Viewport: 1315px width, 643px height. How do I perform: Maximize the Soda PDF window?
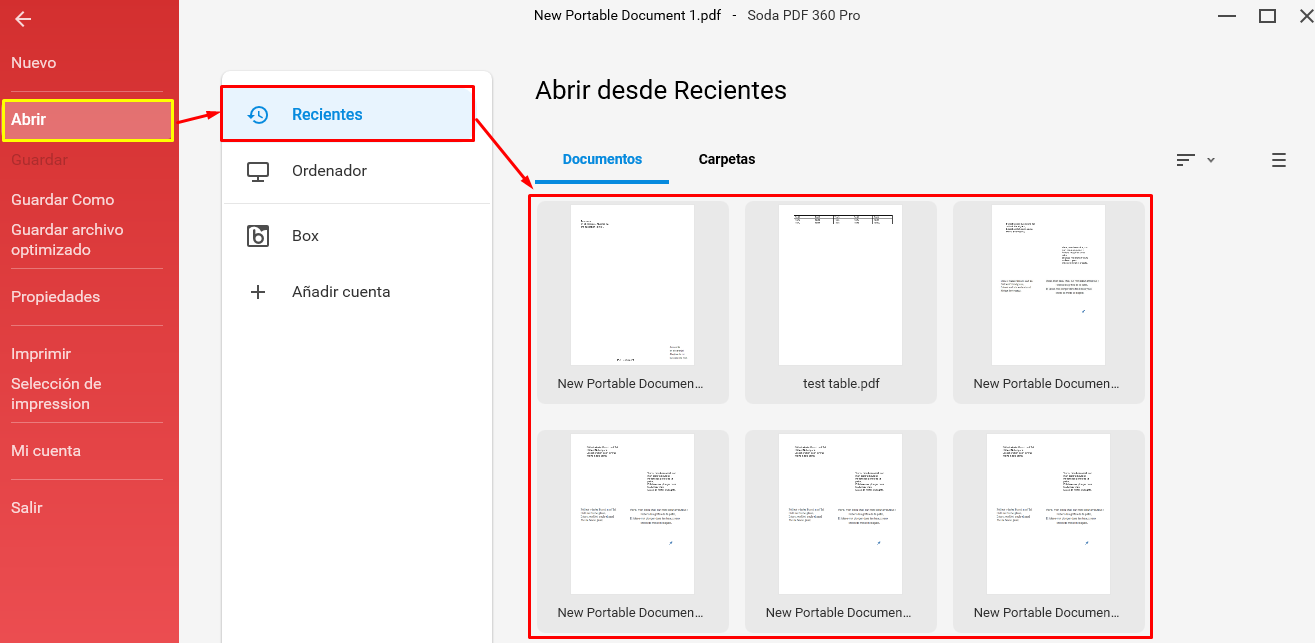tap(1267, 16)
